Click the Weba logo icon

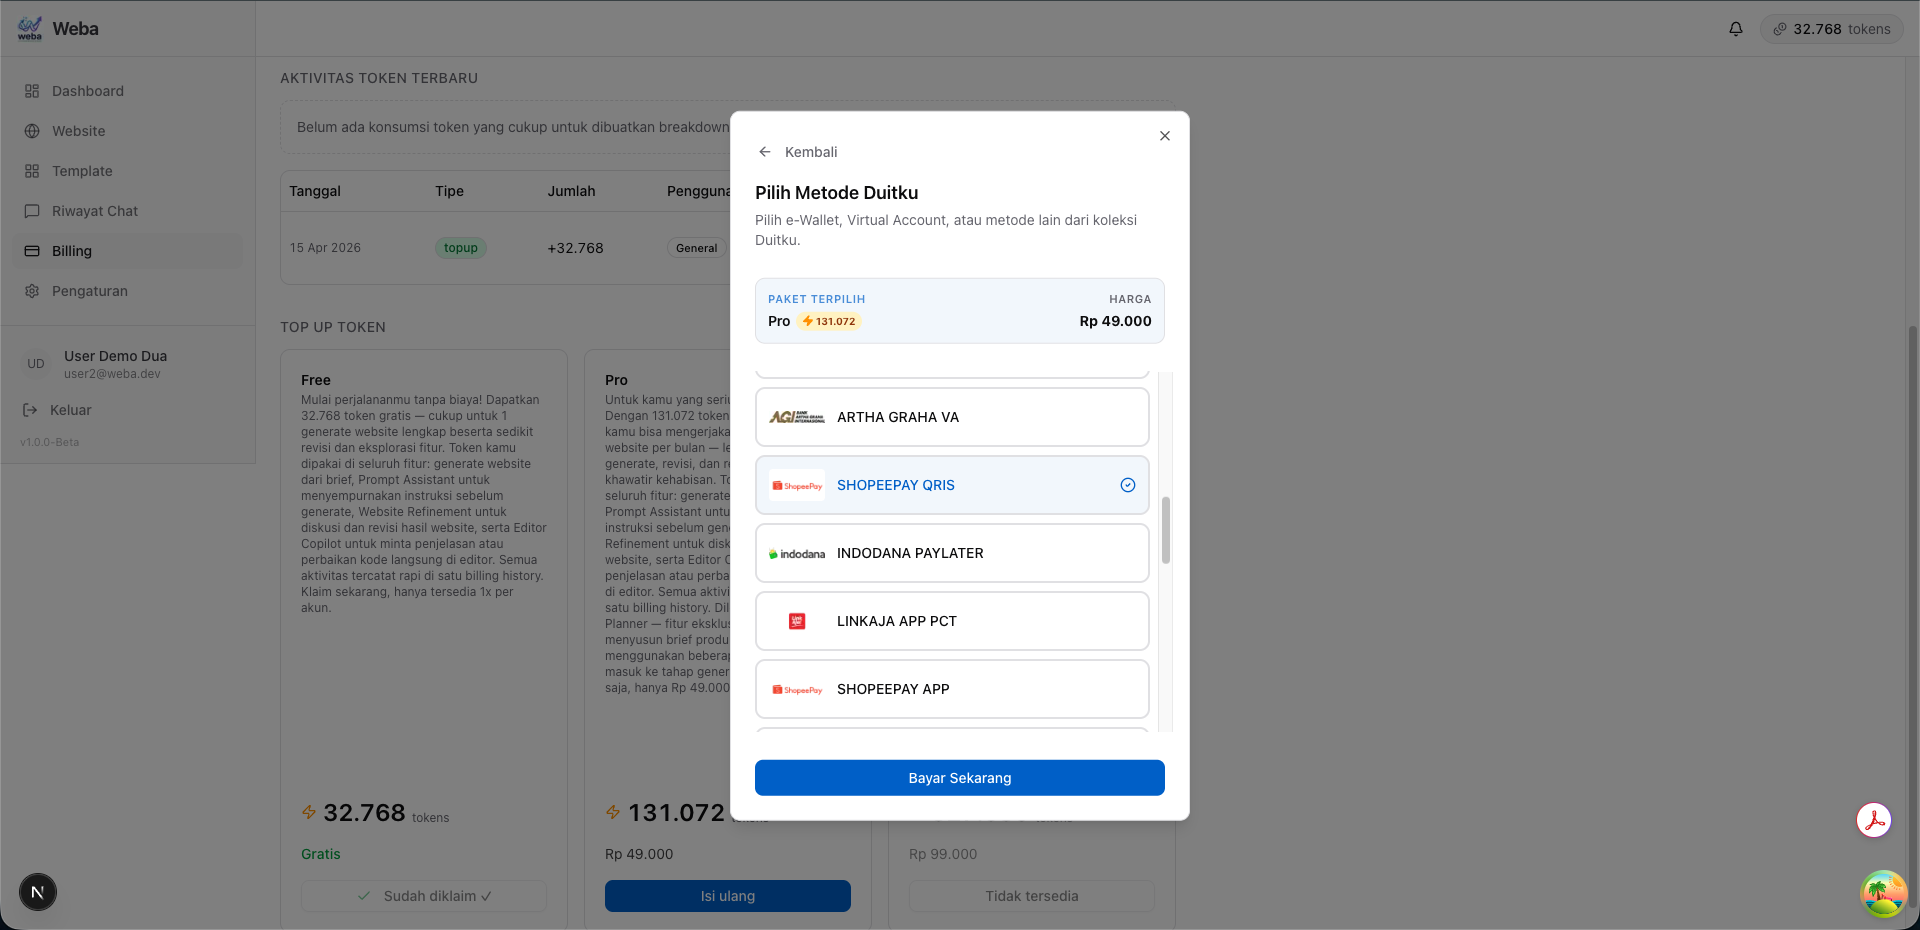(x=30, y=29)
